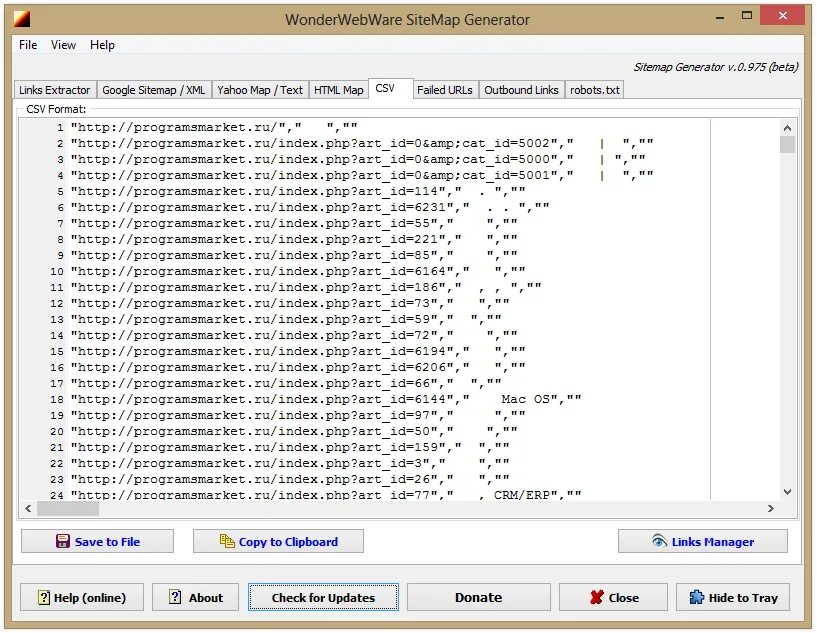The height and width of the screenshot is (633, 817).
Task: Minimize the SiteMap Generator window
Action: [x=721, y=17]
